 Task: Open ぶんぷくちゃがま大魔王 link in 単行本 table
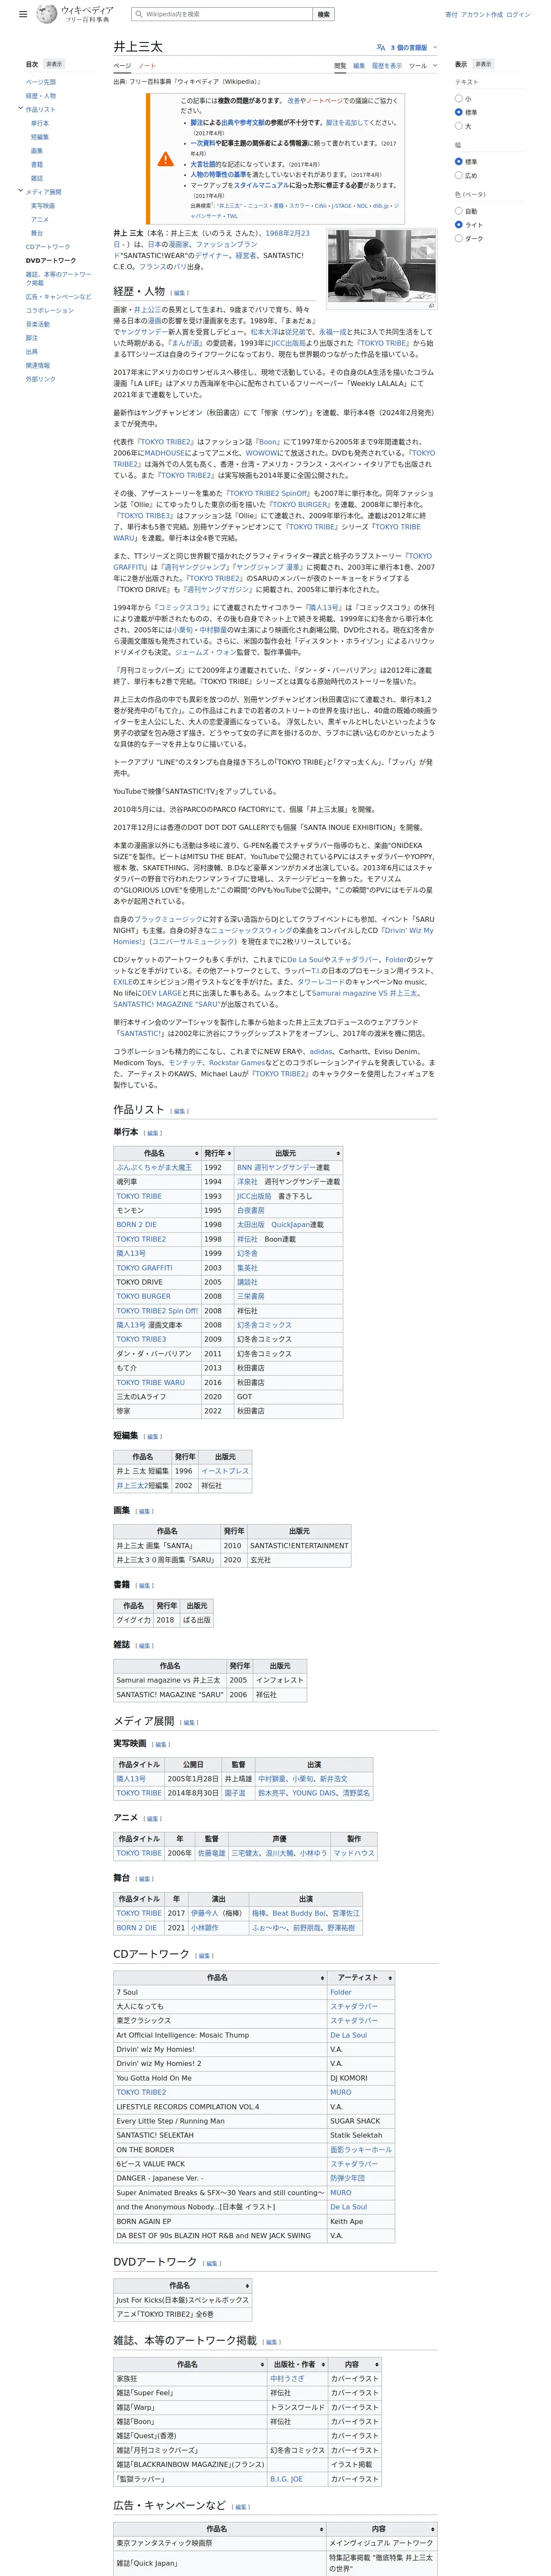[154, 1167]
